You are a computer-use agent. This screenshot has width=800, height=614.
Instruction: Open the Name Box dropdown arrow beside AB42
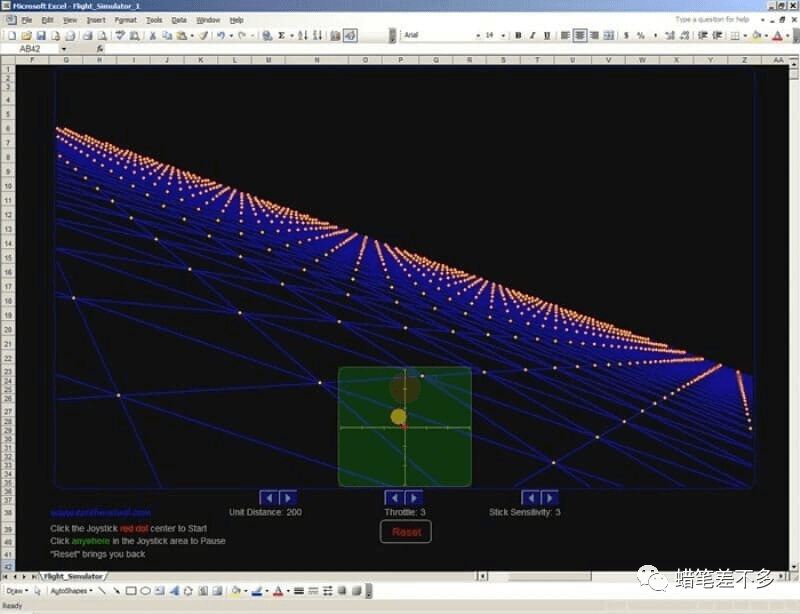(x=64, y=49)
